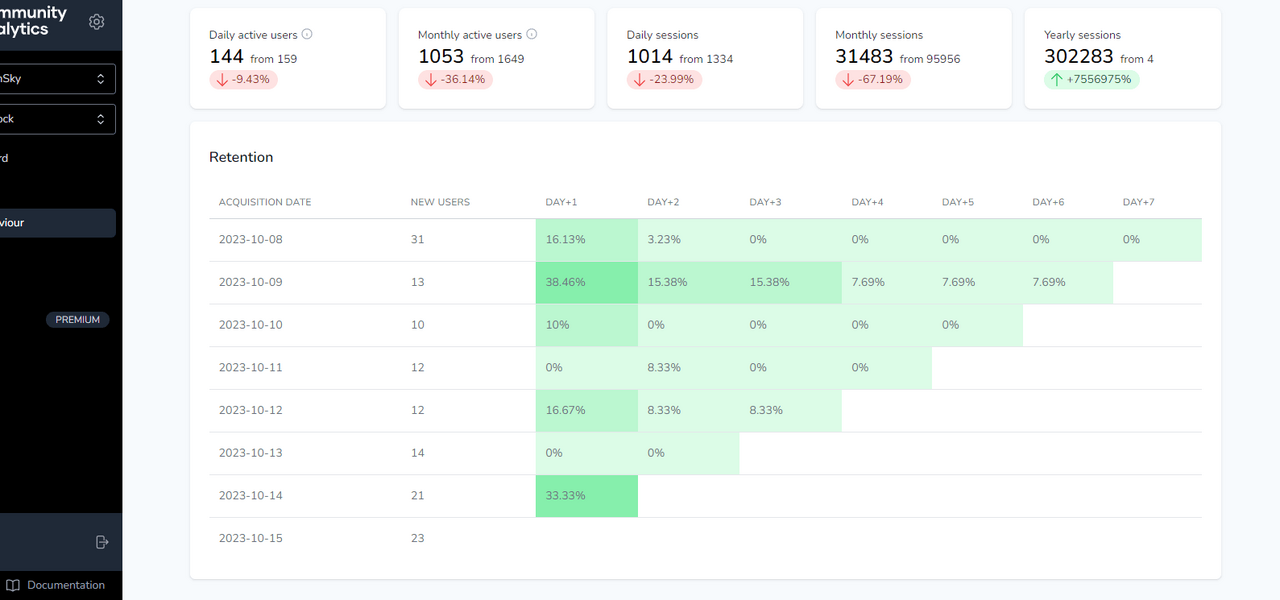Click the 33.33% retention cell for 2023-10-14

[x=586, y=496]
